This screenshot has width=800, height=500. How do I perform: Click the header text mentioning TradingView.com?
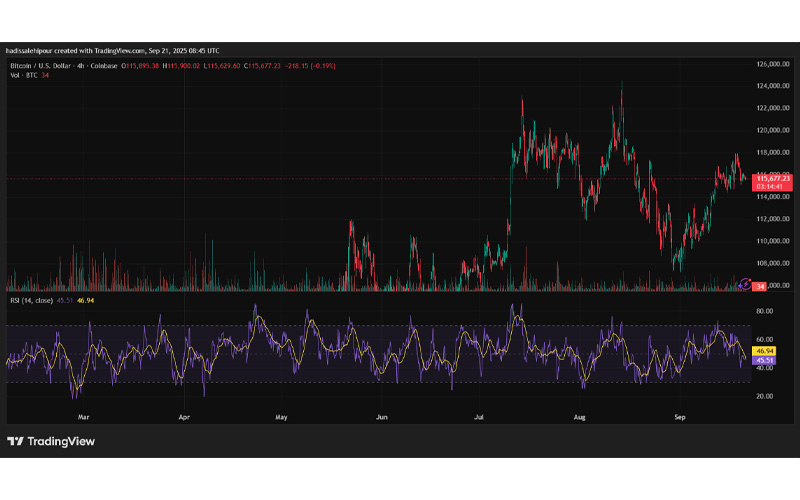pos(113,50)
